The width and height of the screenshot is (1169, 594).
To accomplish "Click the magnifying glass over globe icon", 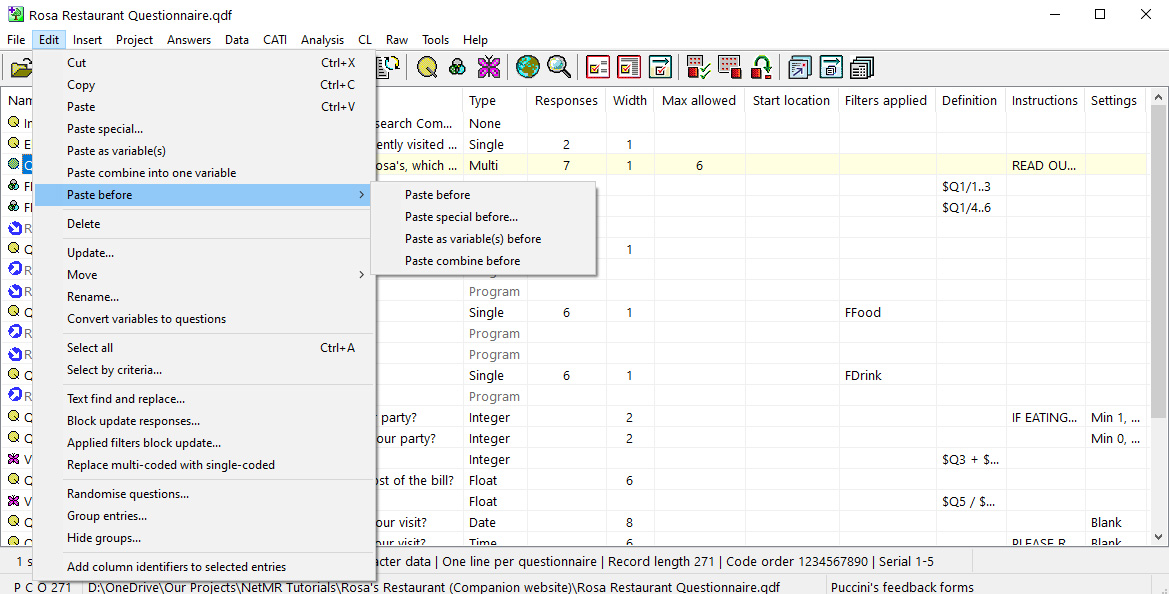I will tap(558, 67).
